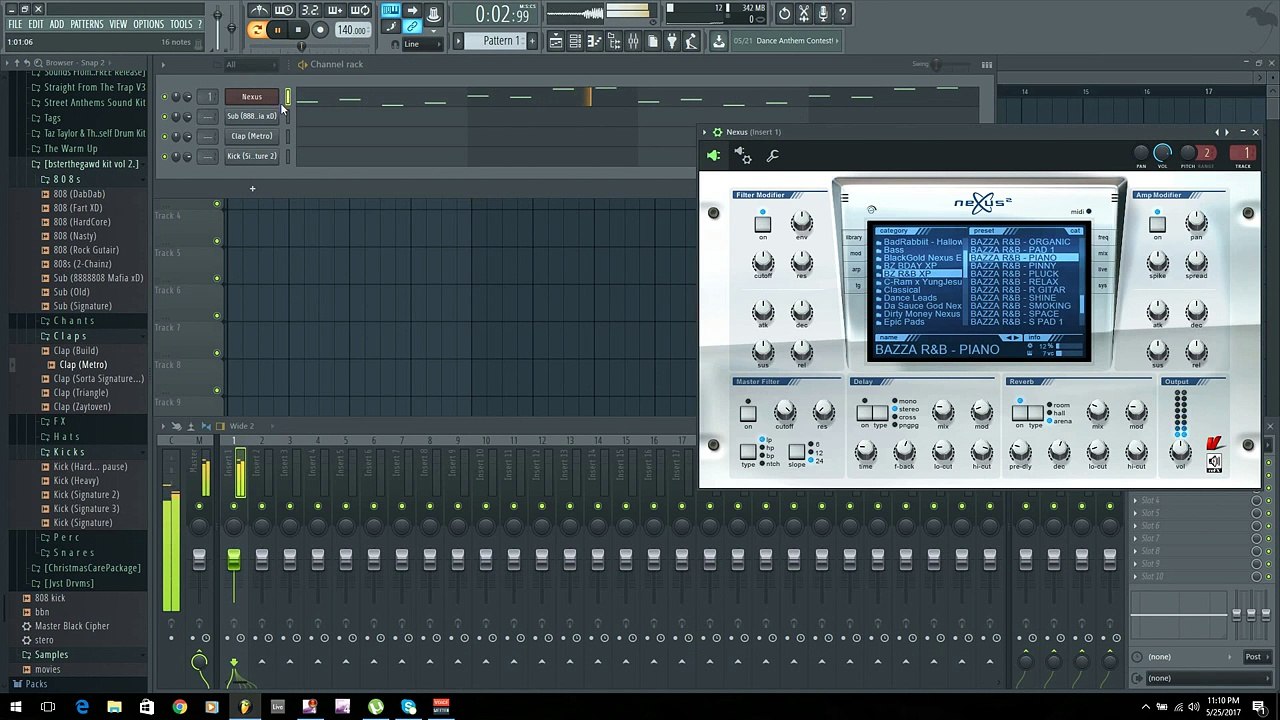Click the record button in transport
1280x720 pixels.
(320, 30)
